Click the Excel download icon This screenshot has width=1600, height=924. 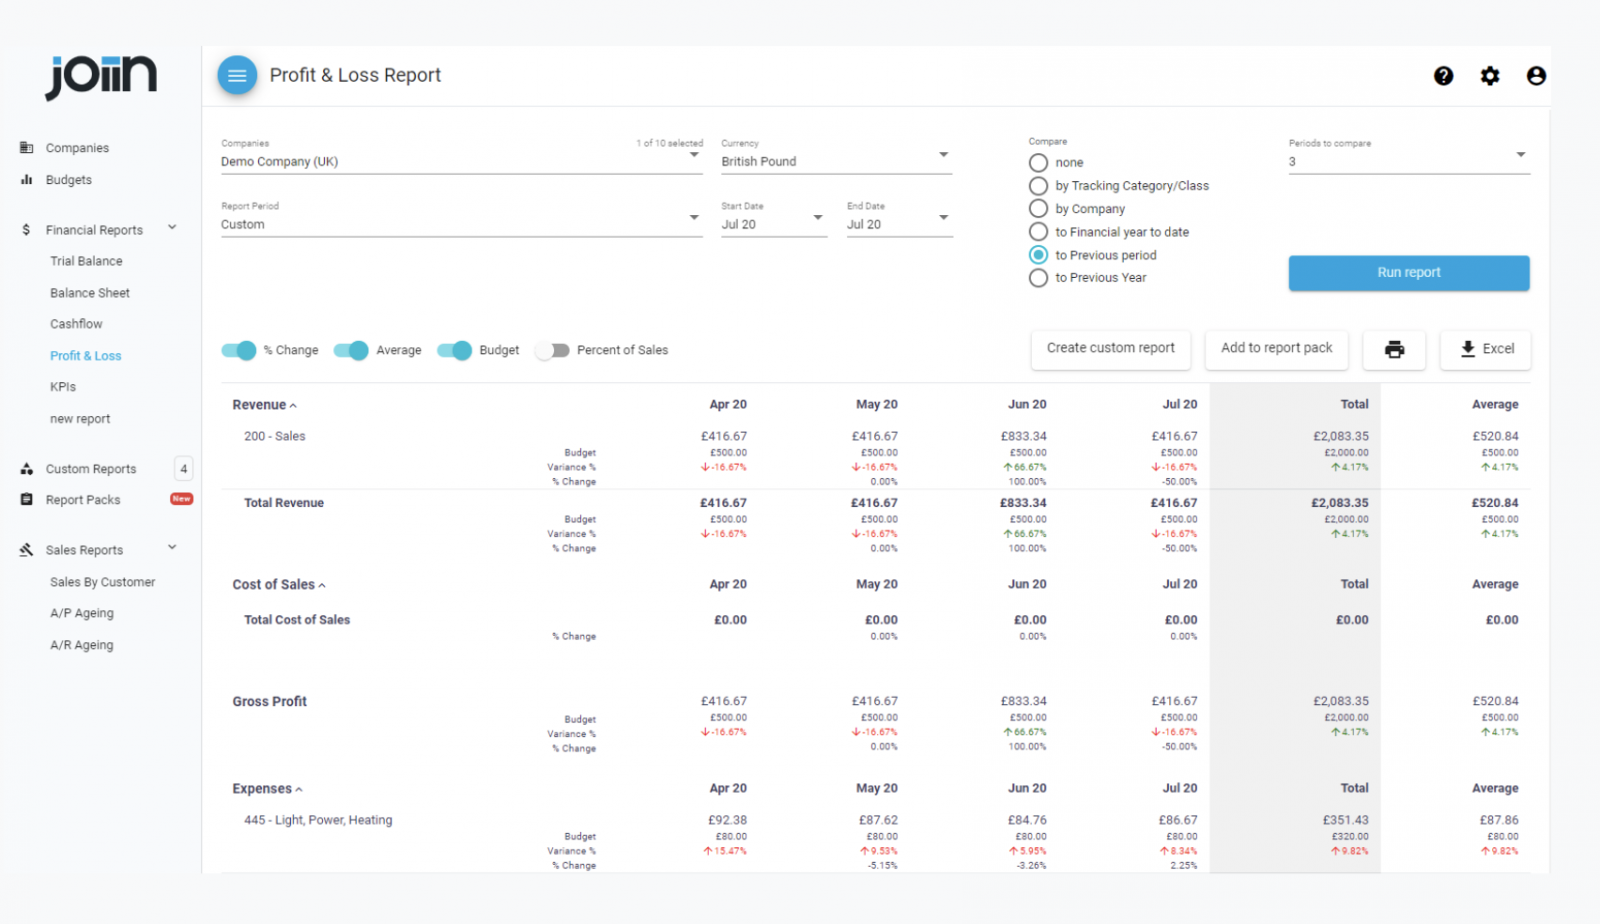pyautogui.click(x=1467, y=350)
